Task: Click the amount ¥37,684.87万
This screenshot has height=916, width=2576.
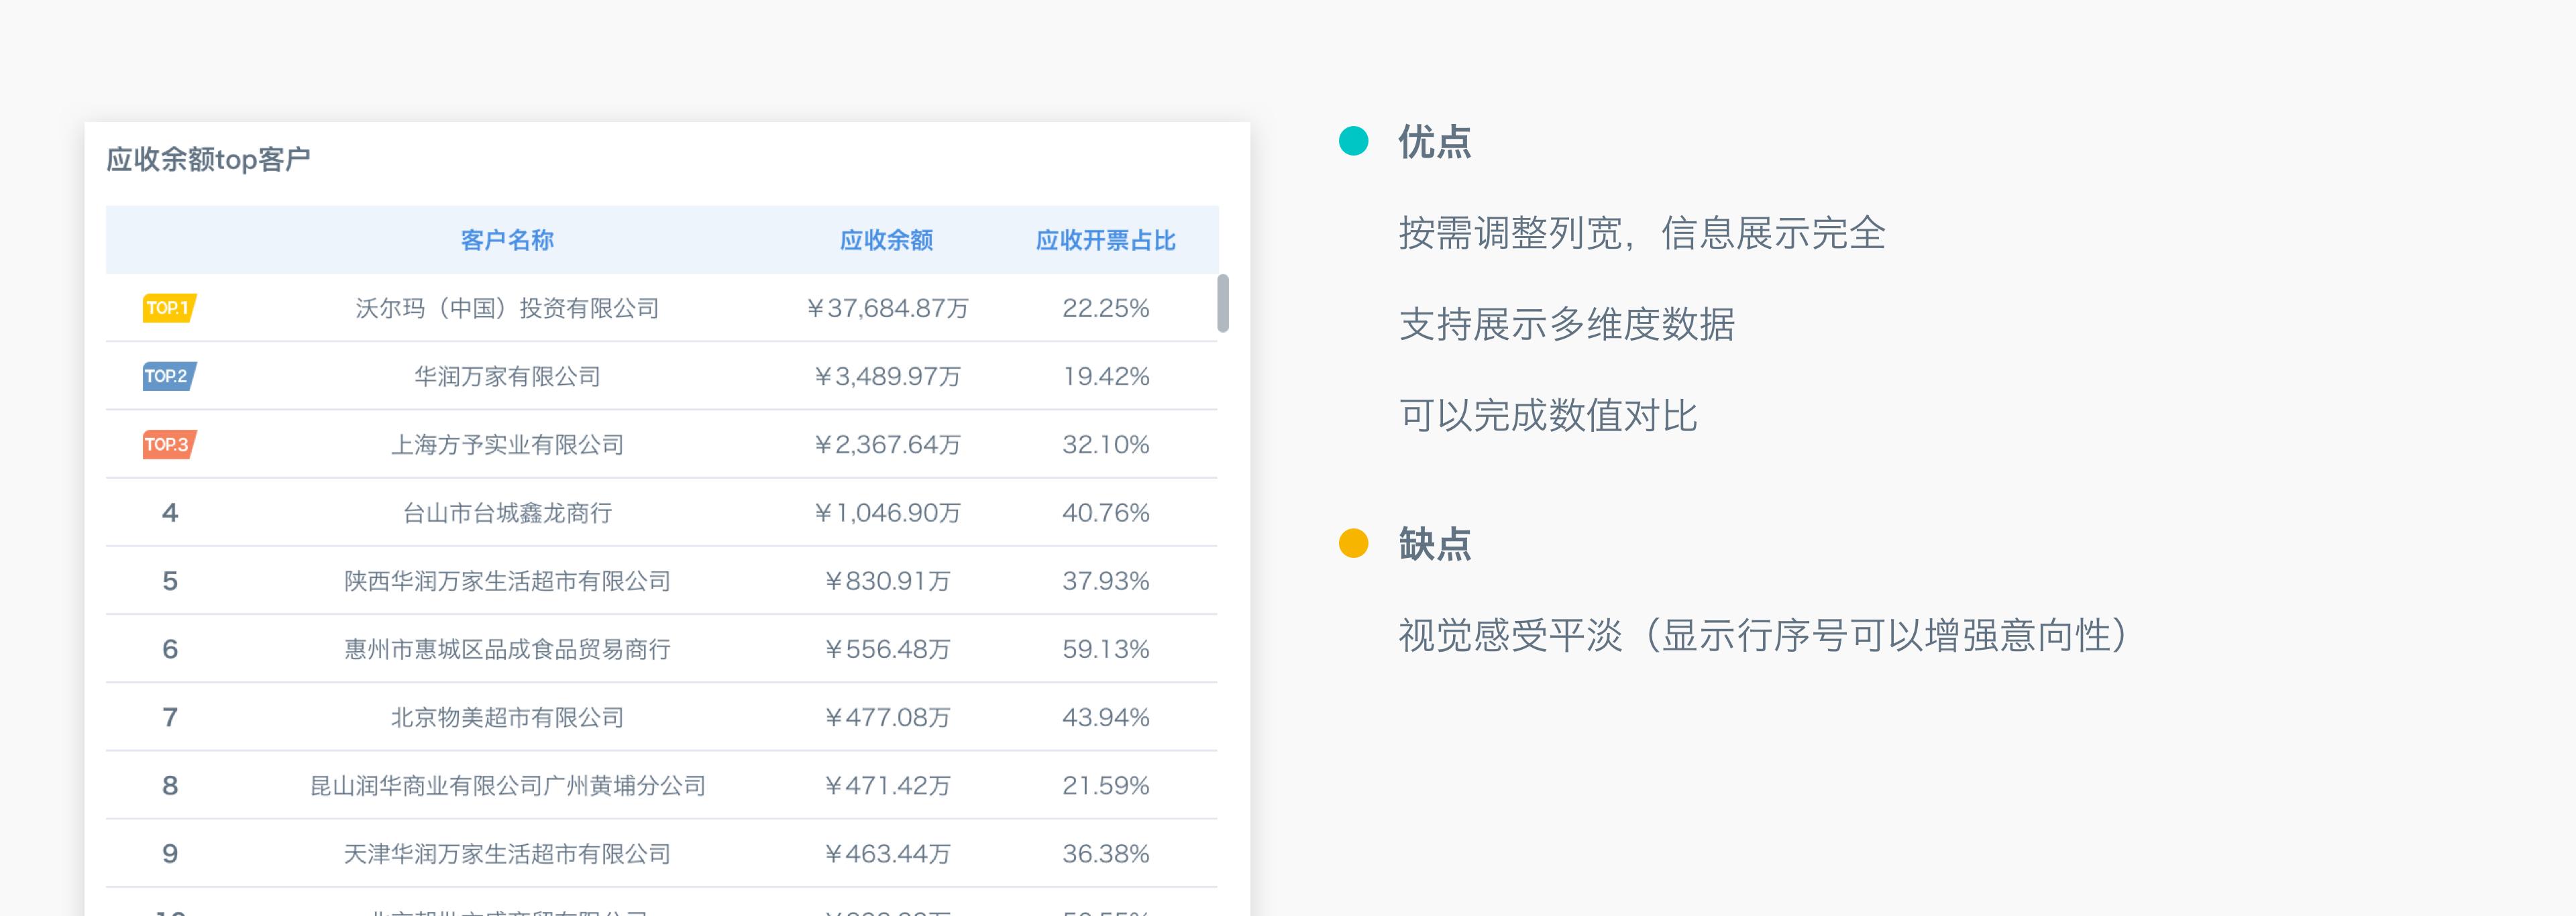Action: click(887, 308)
